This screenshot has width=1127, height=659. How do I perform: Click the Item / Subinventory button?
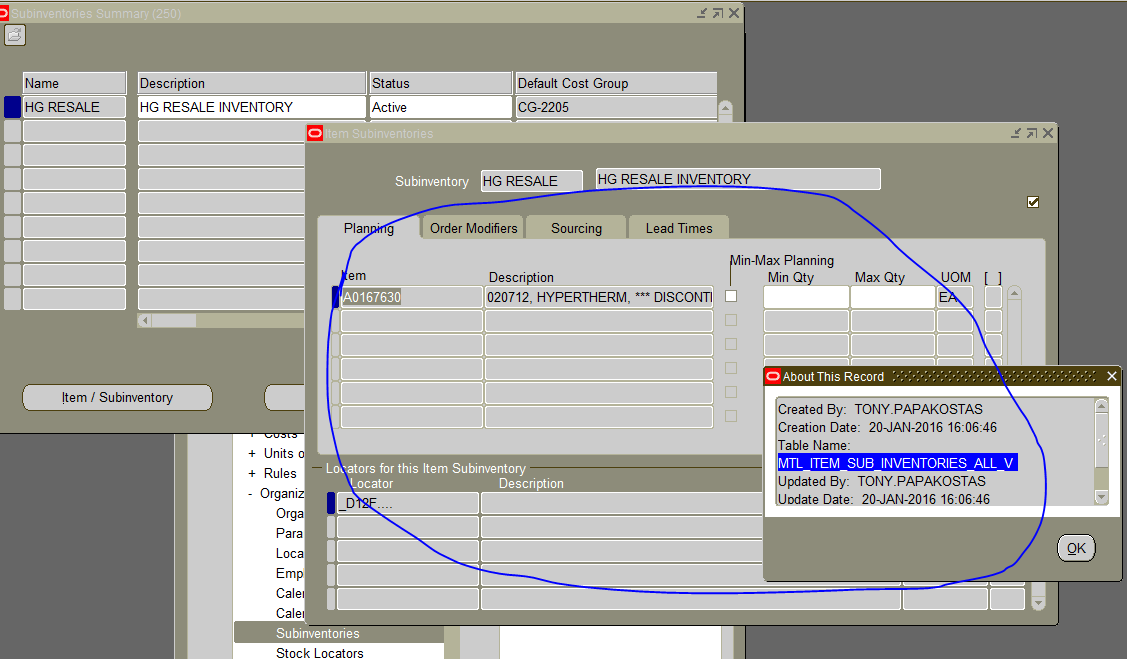click(117, 397)
